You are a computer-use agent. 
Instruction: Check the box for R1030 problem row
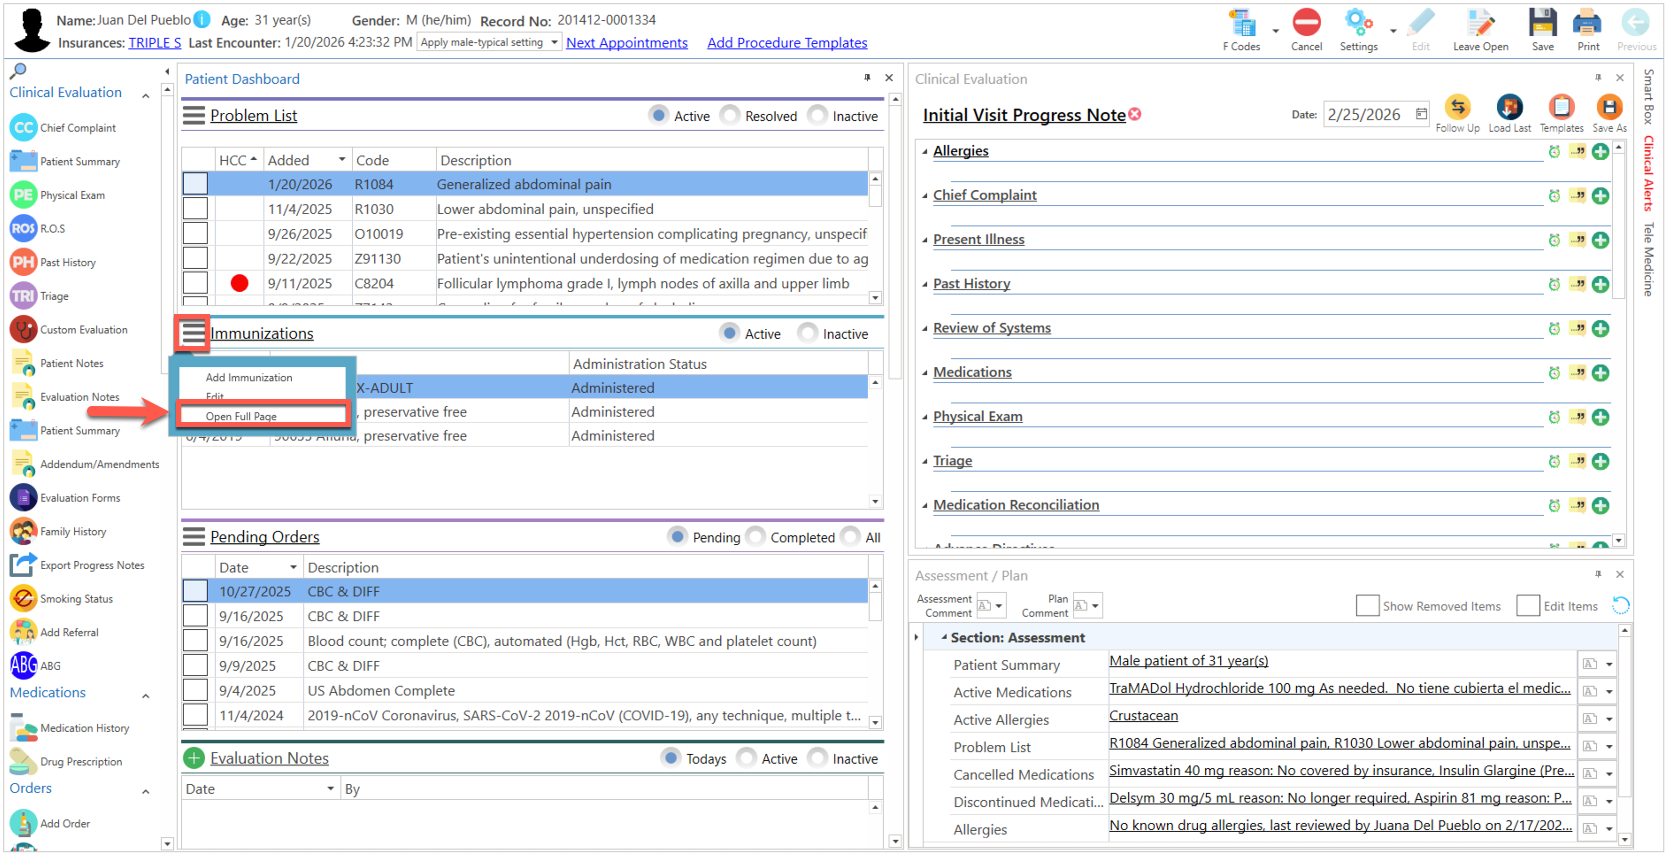195,208
